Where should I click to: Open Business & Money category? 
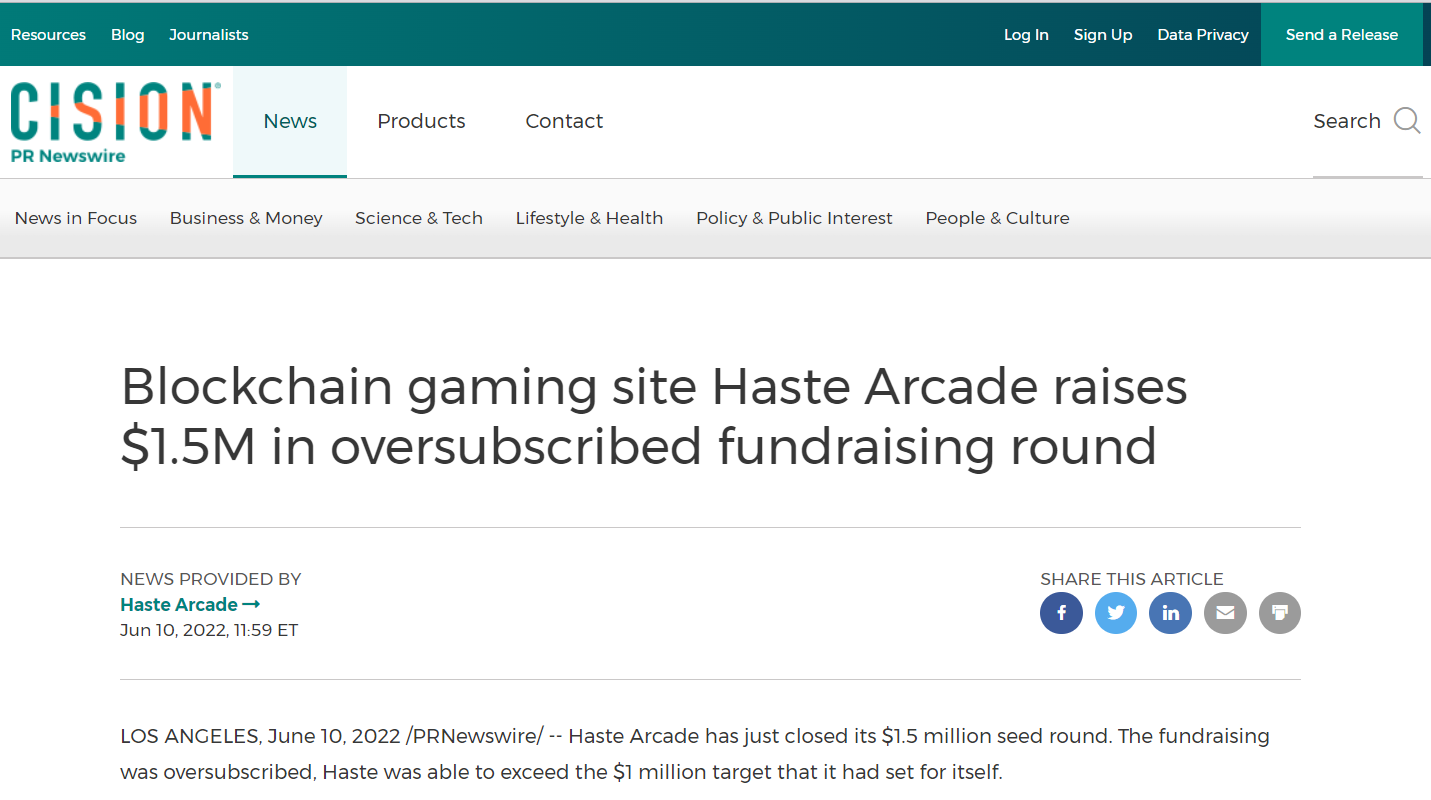pyautogui.click(x=246, y=218)
